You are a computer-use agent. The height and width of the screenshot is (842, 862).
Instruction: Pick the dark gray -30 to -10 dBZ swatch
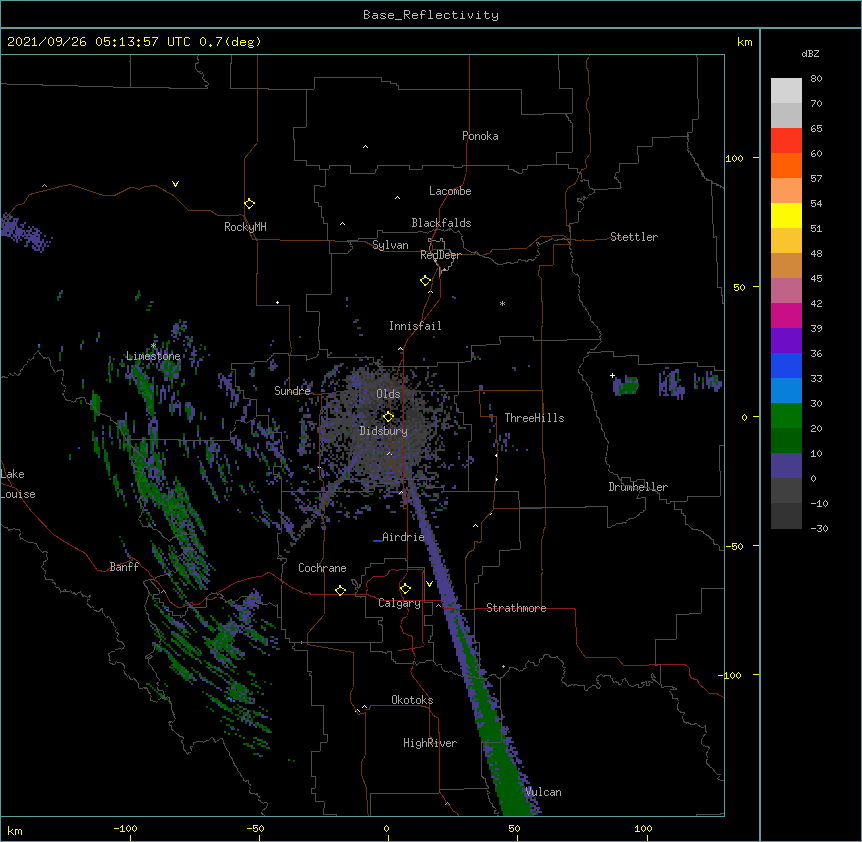786,516
